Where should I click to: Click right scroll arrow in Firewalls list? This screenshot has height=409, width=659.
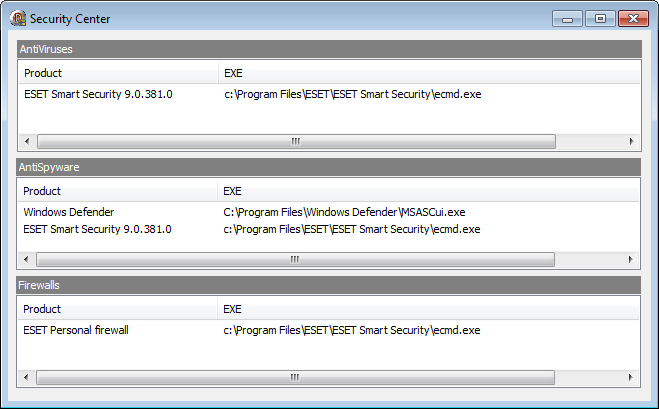coord(631,377)
